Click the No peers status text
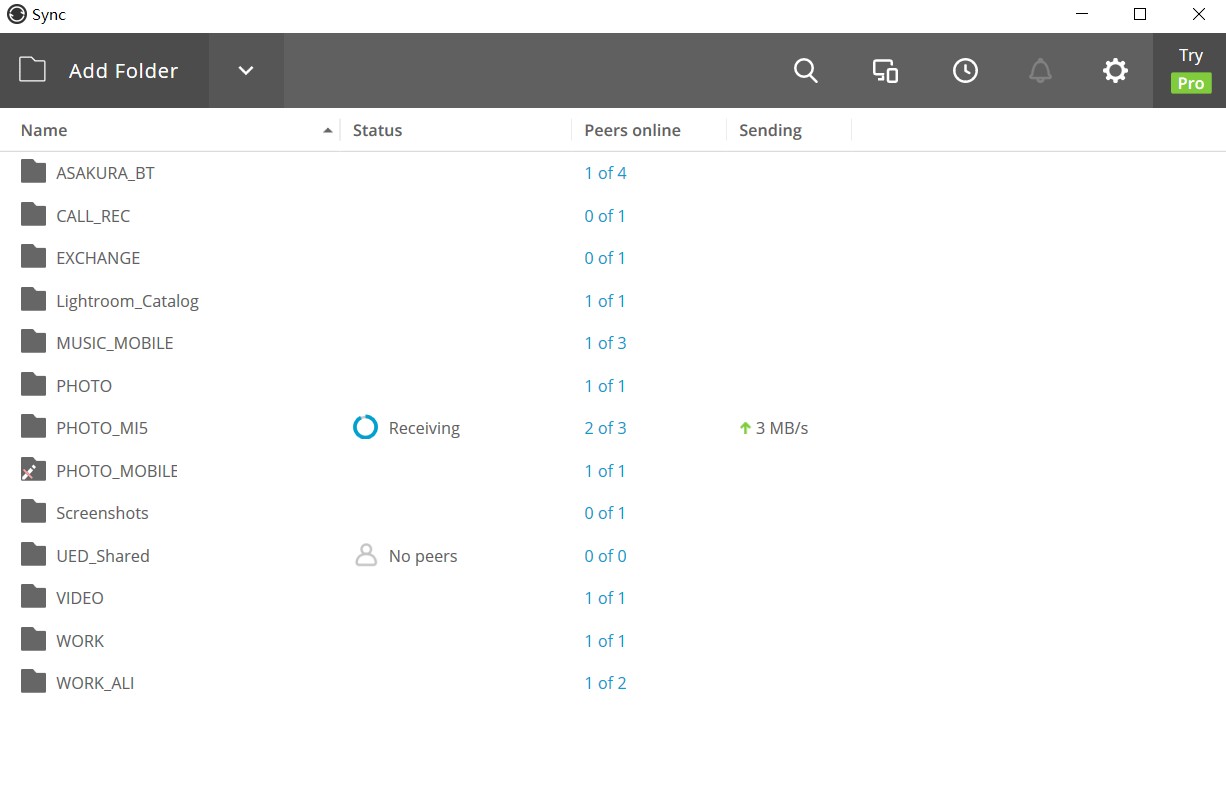The width and height of the screenshot is (1226, 805). click(x=423, y=556)
